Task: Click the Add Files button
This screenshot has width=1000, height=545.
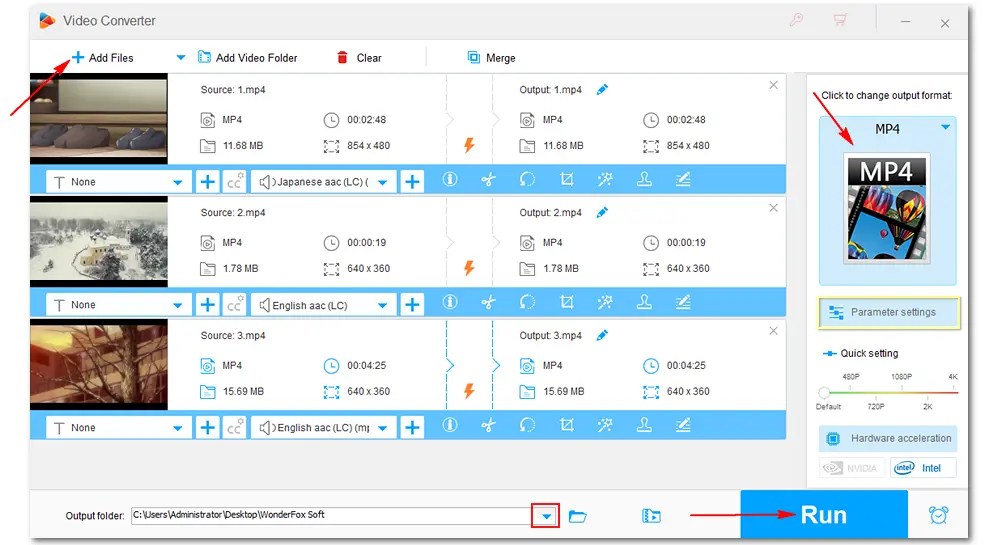Action: click(102, 58)
